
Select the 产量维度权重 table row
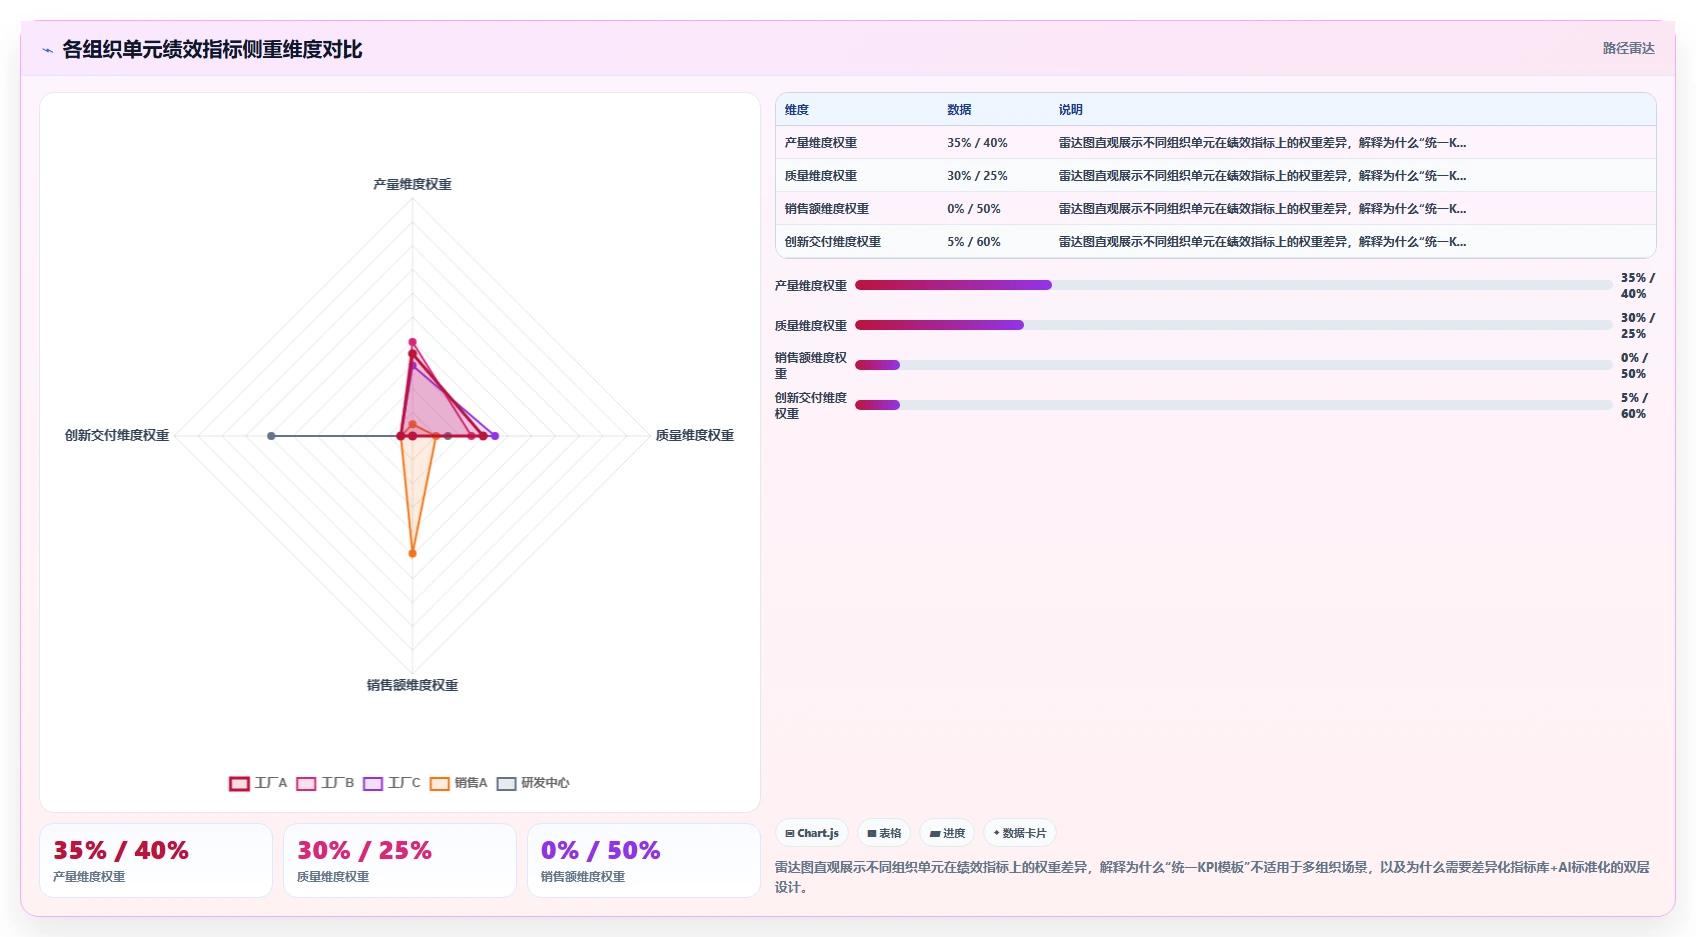click(x=1215, y=143)
